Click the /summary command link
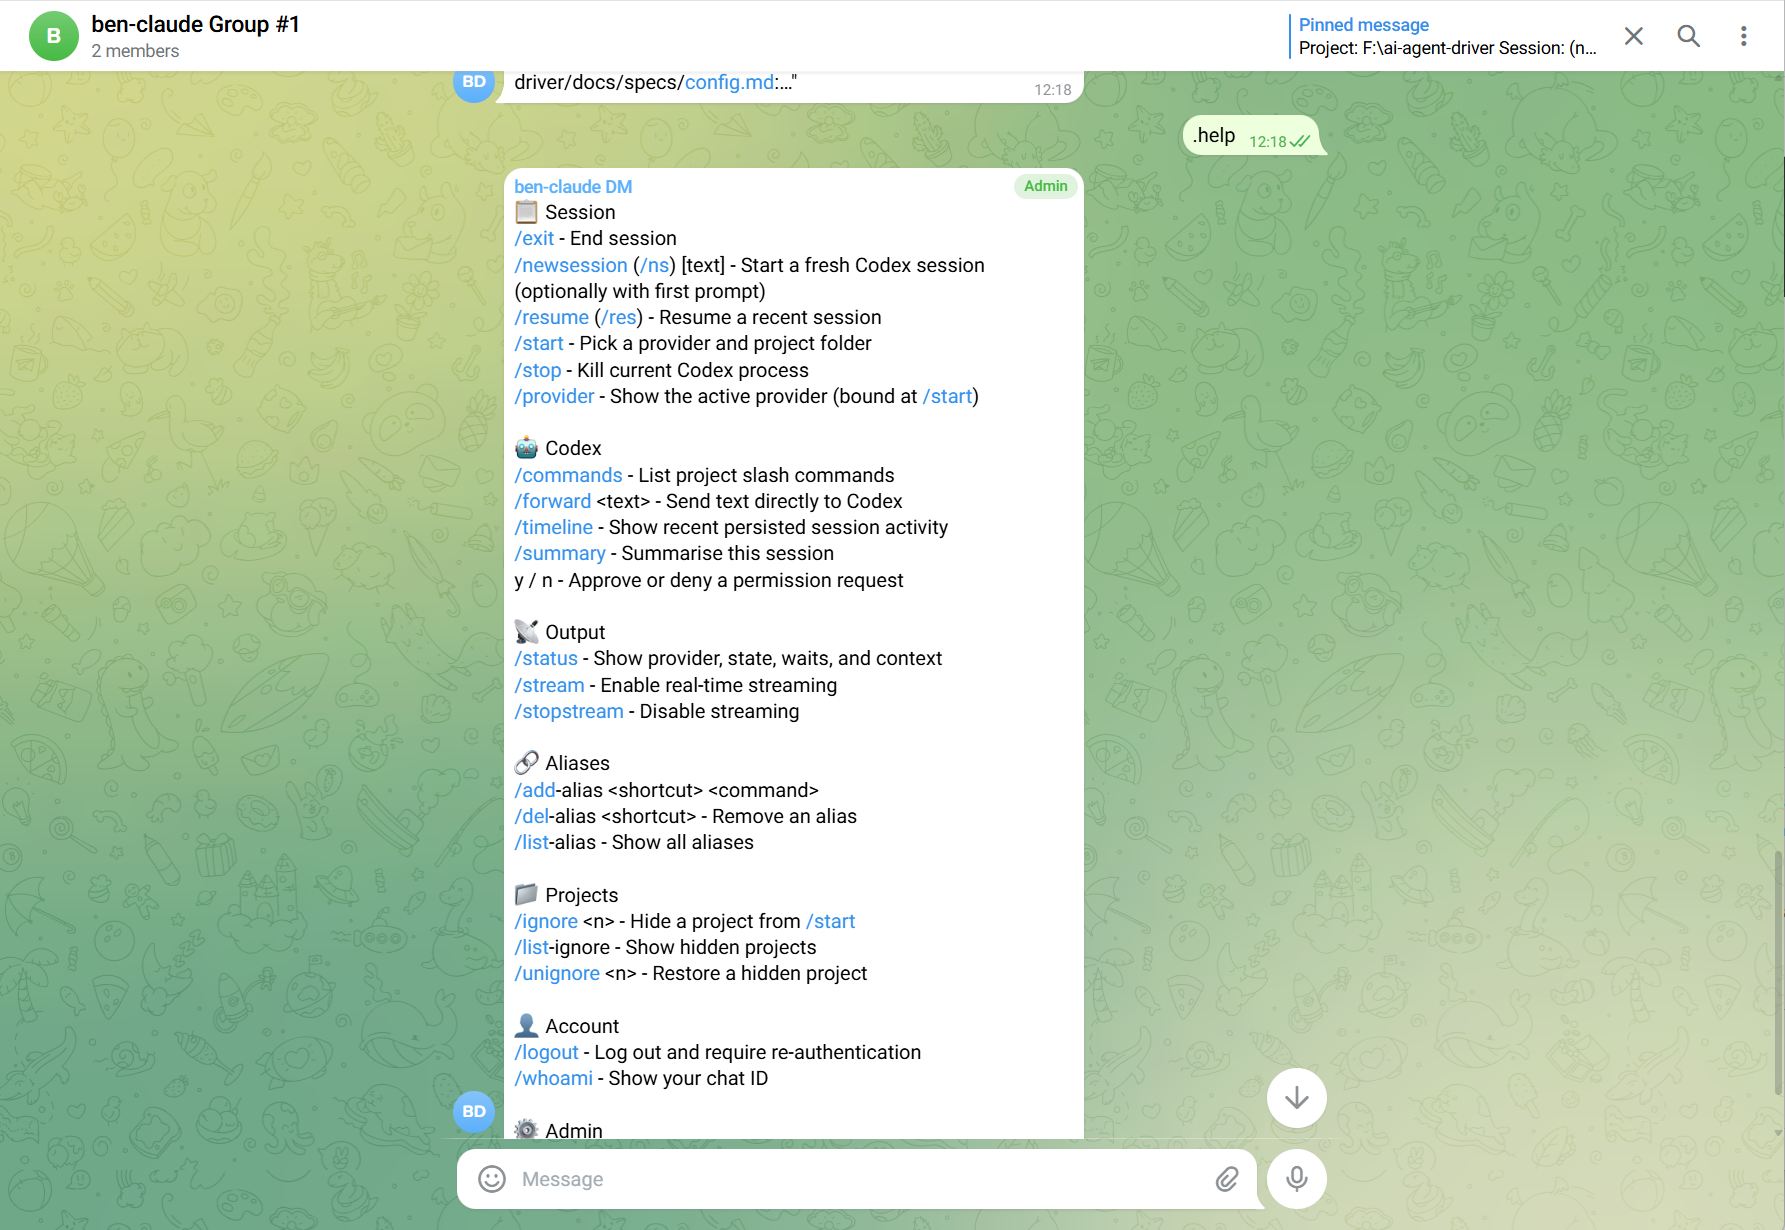This screenshot has width=1785, height=1230. [560, 553]
